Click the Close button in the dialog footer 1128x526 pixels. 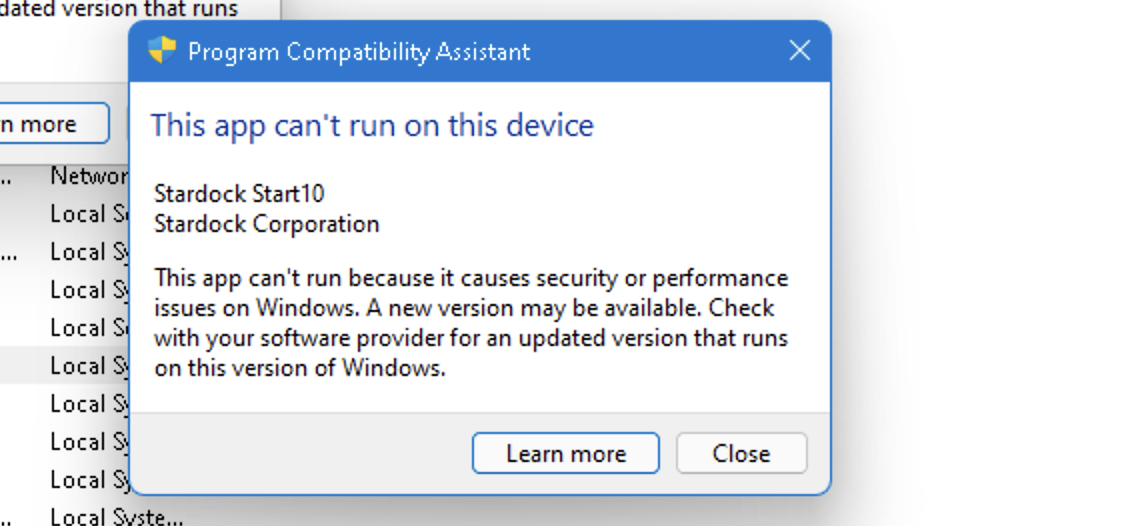[742, 453]
